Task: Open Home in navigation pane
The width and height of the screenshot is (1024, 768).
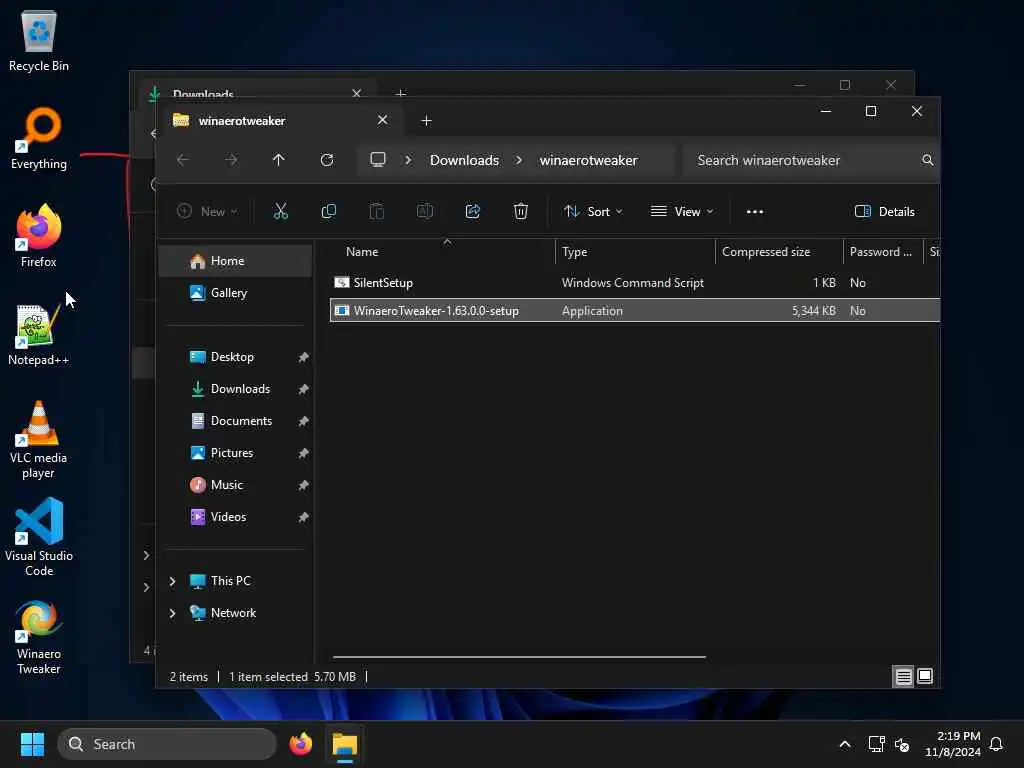Action: coord(236,261)
